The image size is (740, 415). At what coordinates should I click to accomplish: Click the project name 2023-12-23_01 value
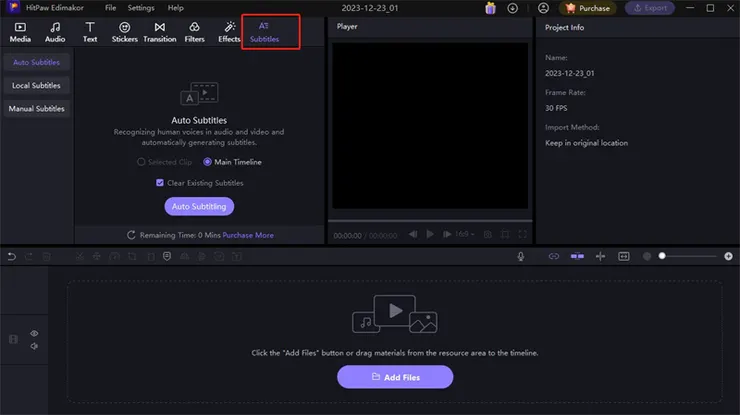tap(570, 73)
